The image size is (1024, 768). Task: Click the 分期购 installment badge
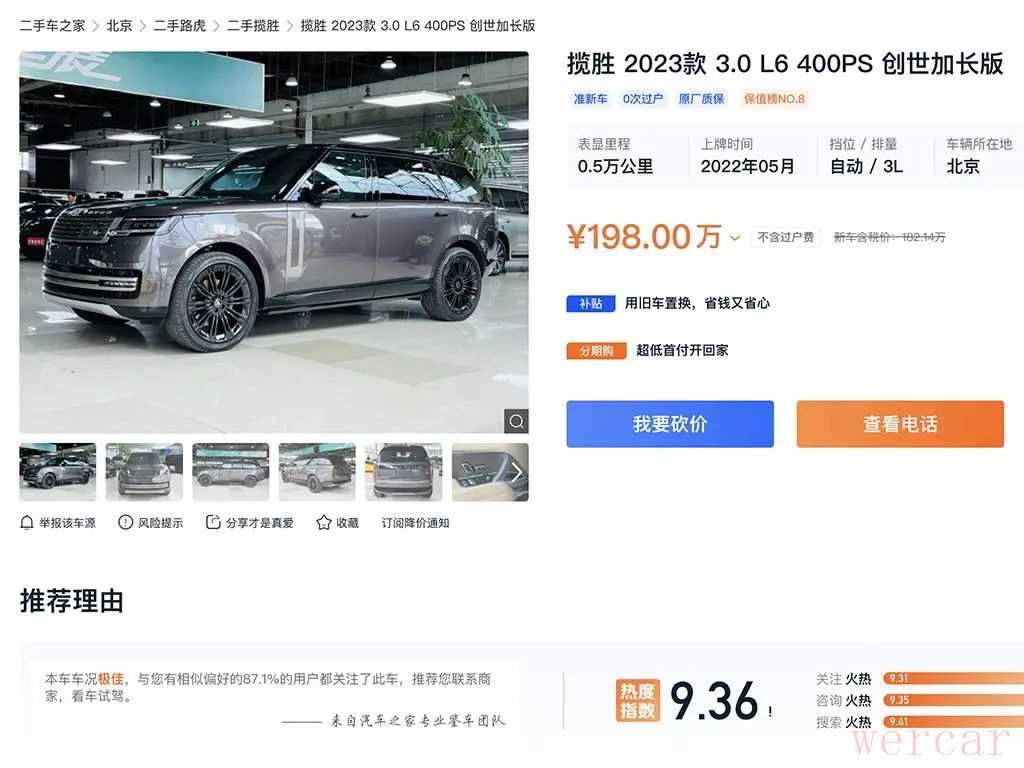point(596,351)
